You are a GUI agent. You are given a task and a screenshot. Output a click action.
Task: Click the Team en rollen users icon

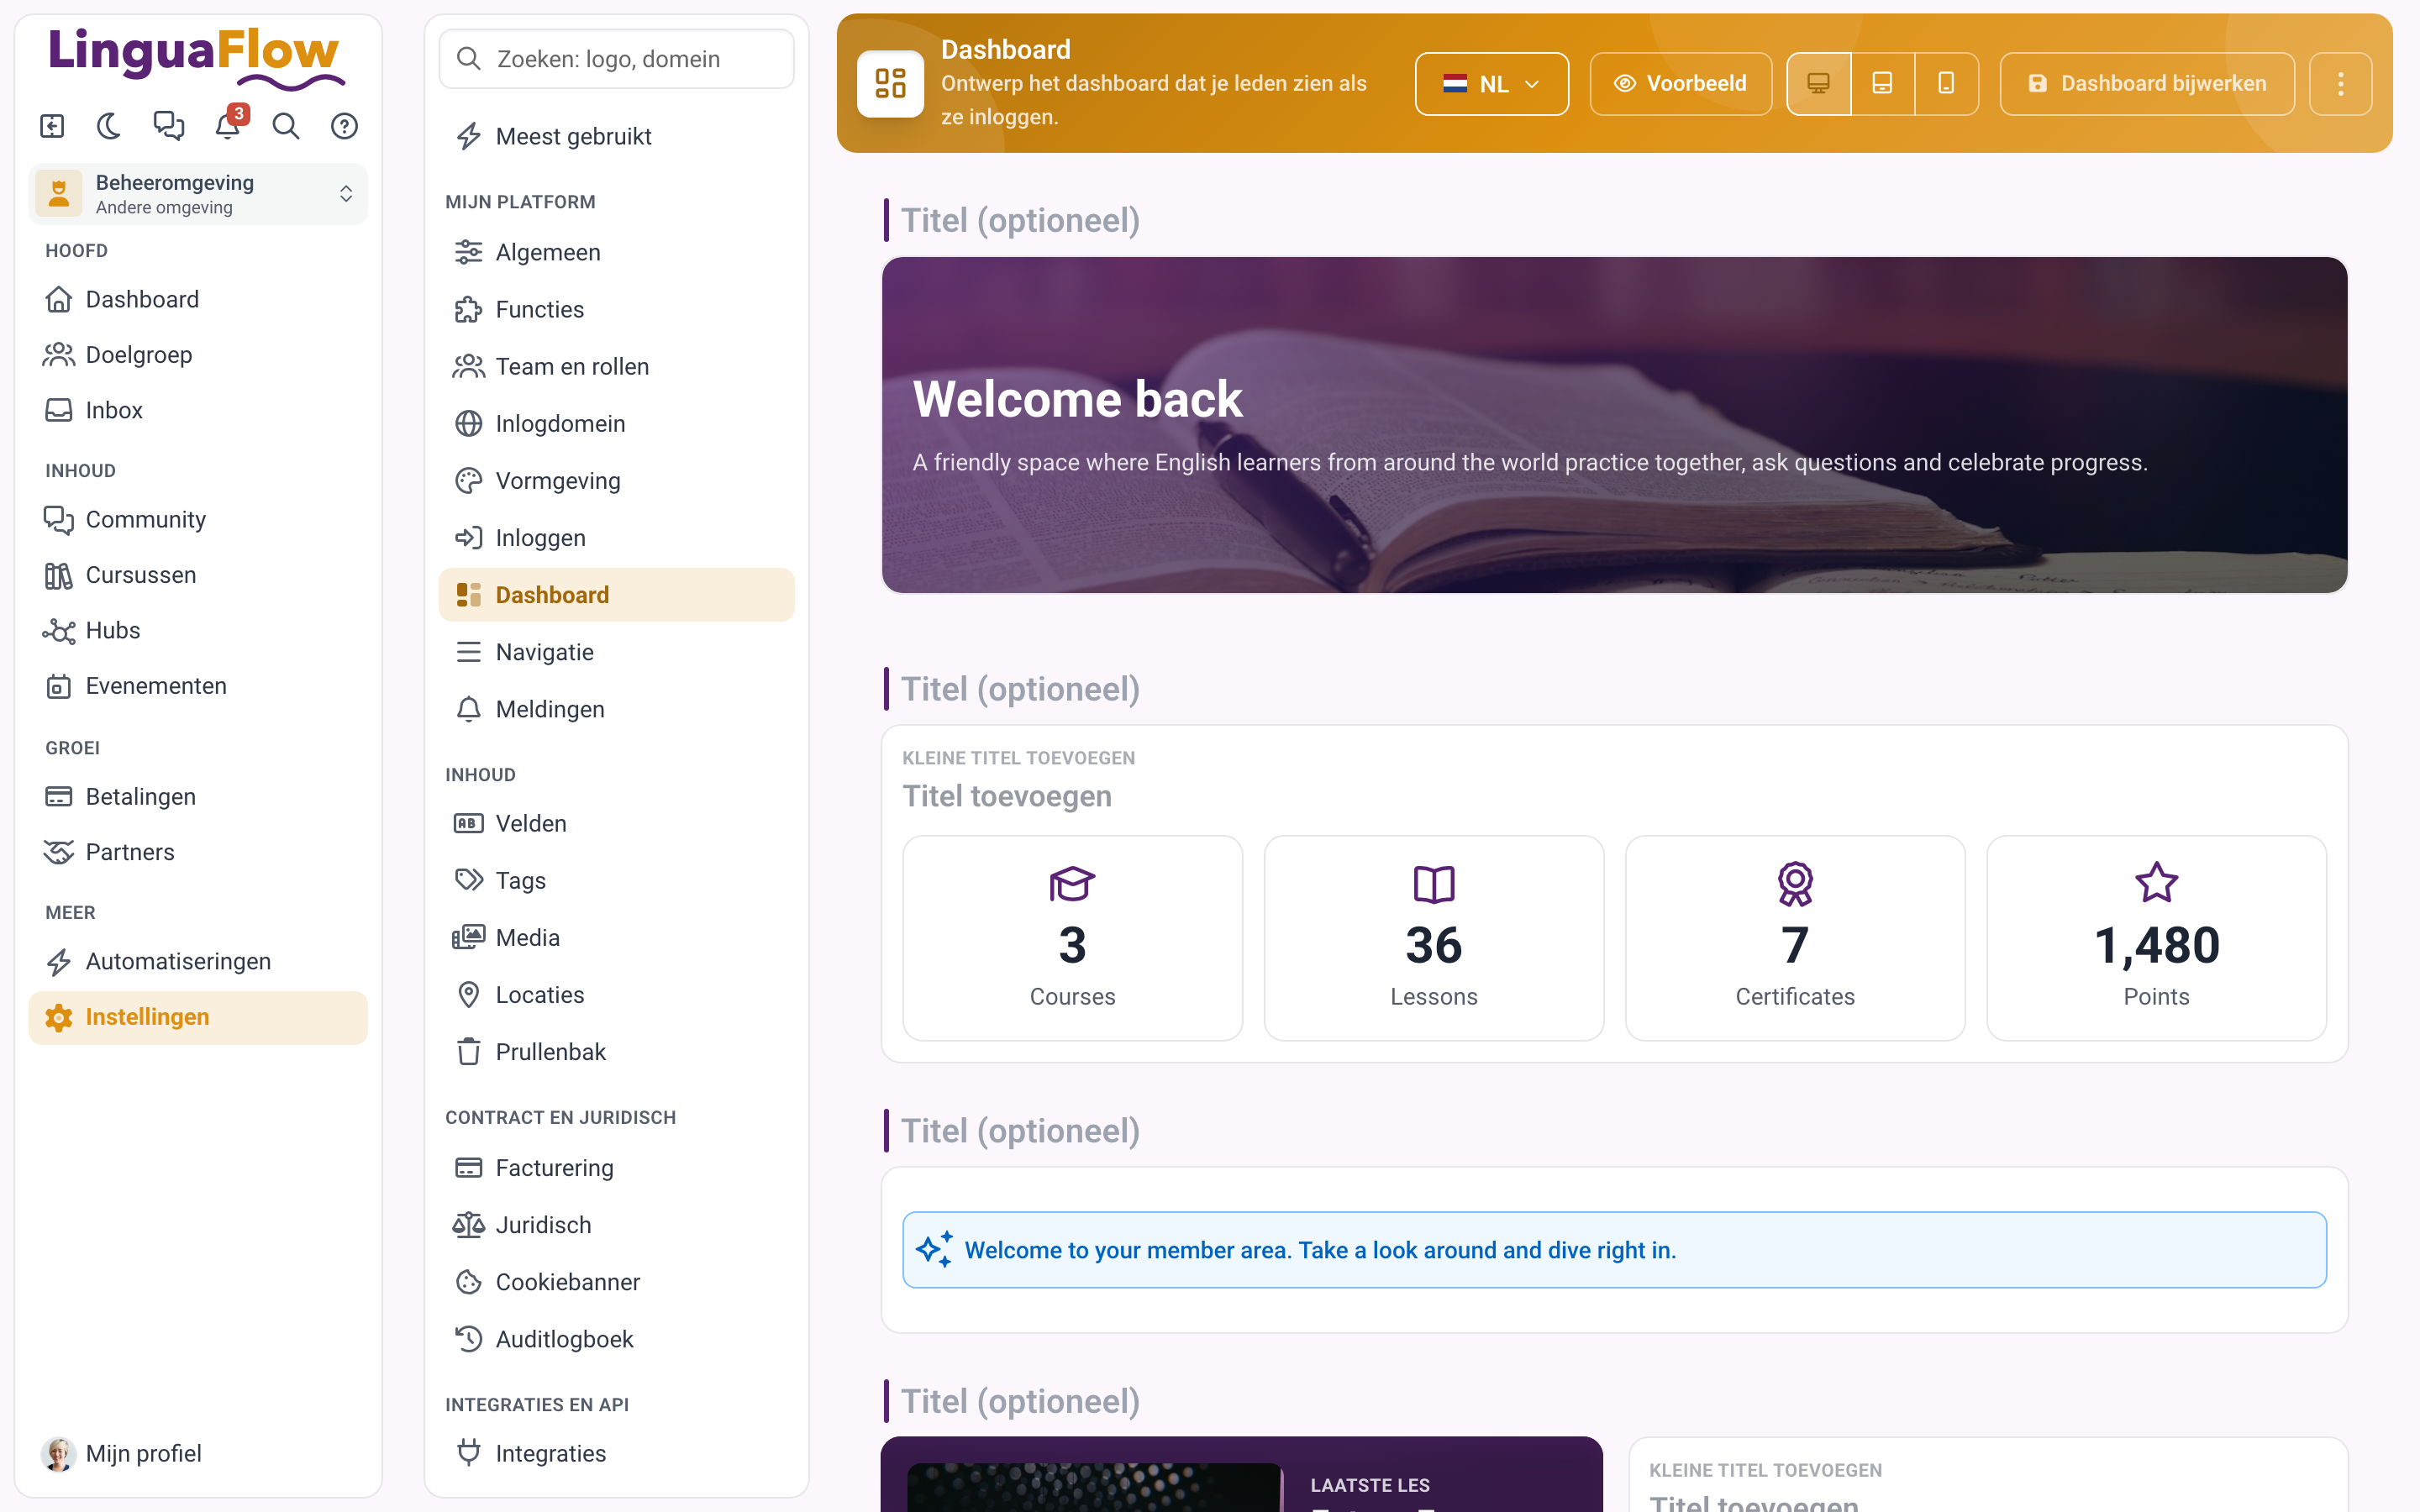point(468,367)
